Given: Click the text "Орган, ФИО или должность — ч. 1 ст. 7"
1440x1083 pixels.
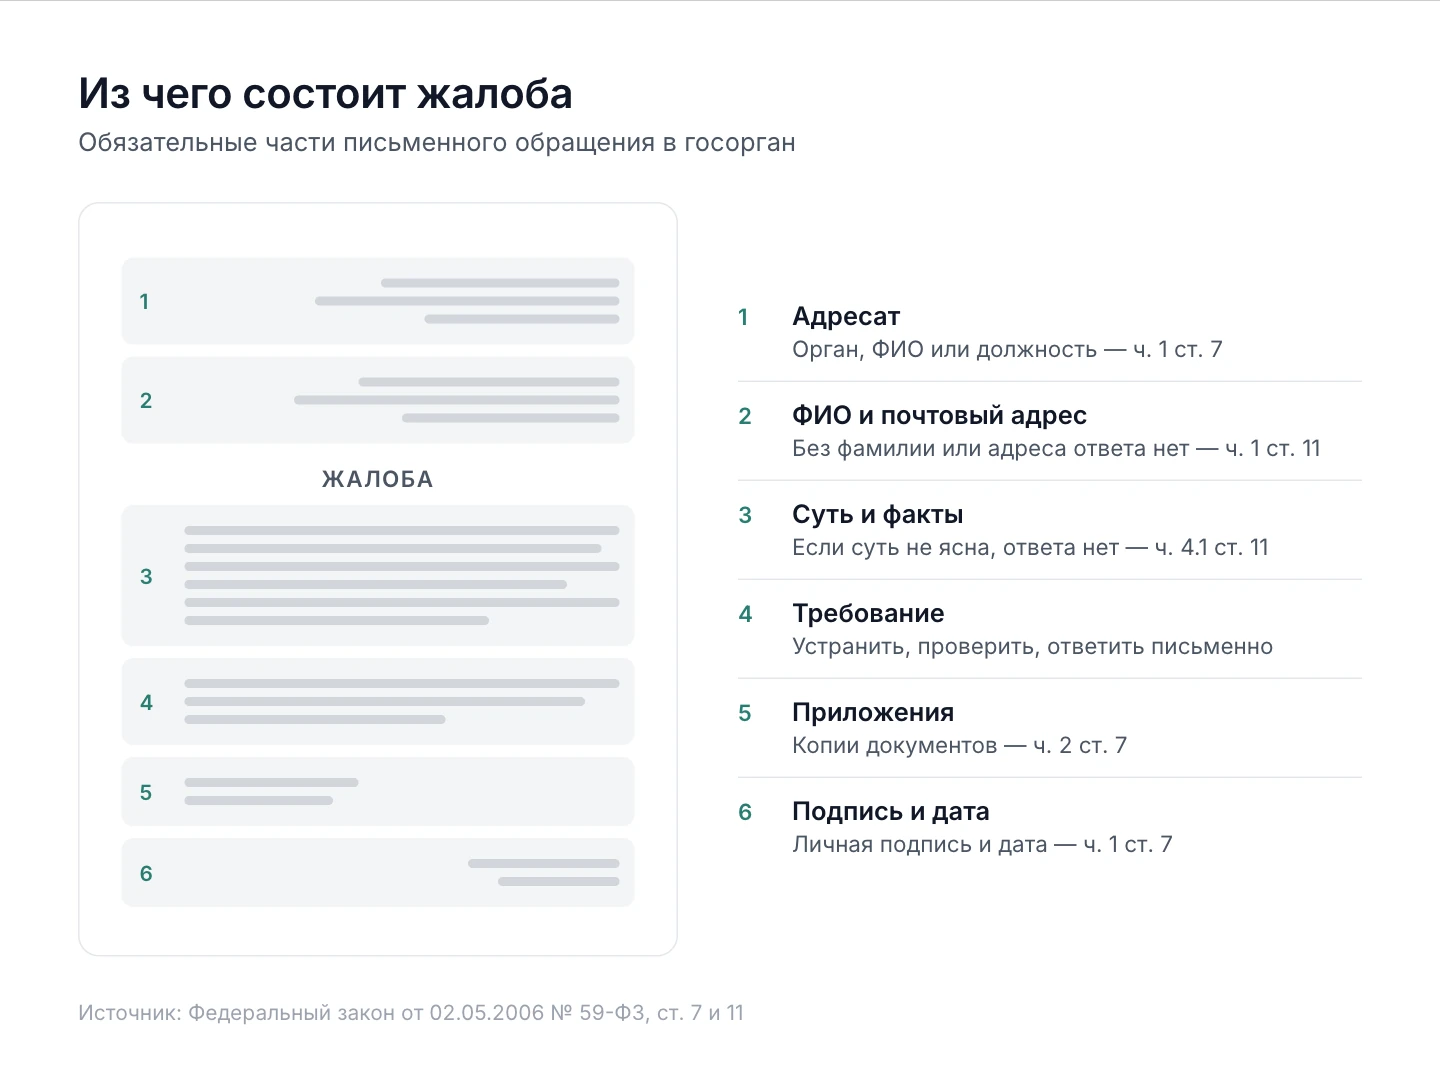Looking at the screenshot, I should [x=1007, y=350].
